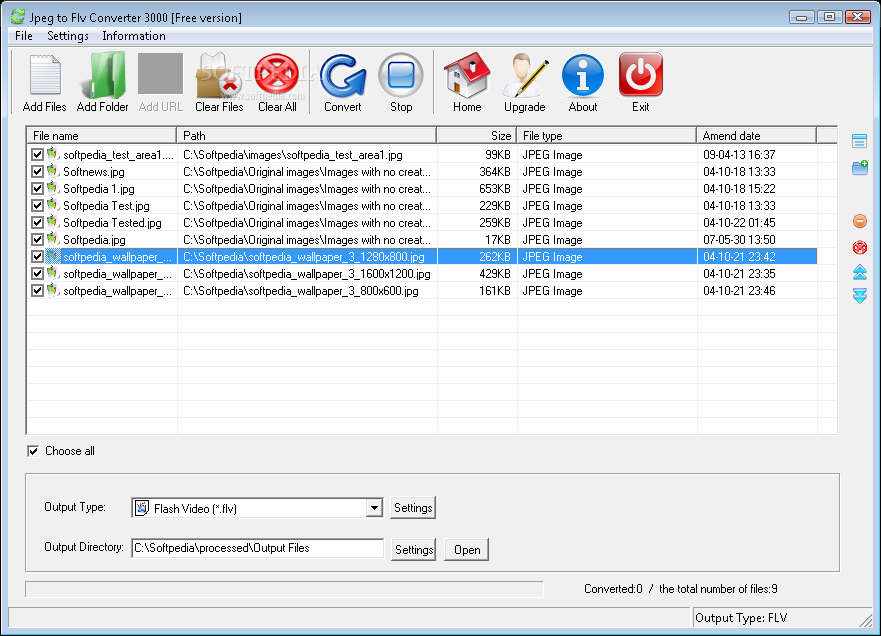The width and height of the screenshot is (881, 636).
Task: Click the Stop toolbar icon
Action: 401,75
